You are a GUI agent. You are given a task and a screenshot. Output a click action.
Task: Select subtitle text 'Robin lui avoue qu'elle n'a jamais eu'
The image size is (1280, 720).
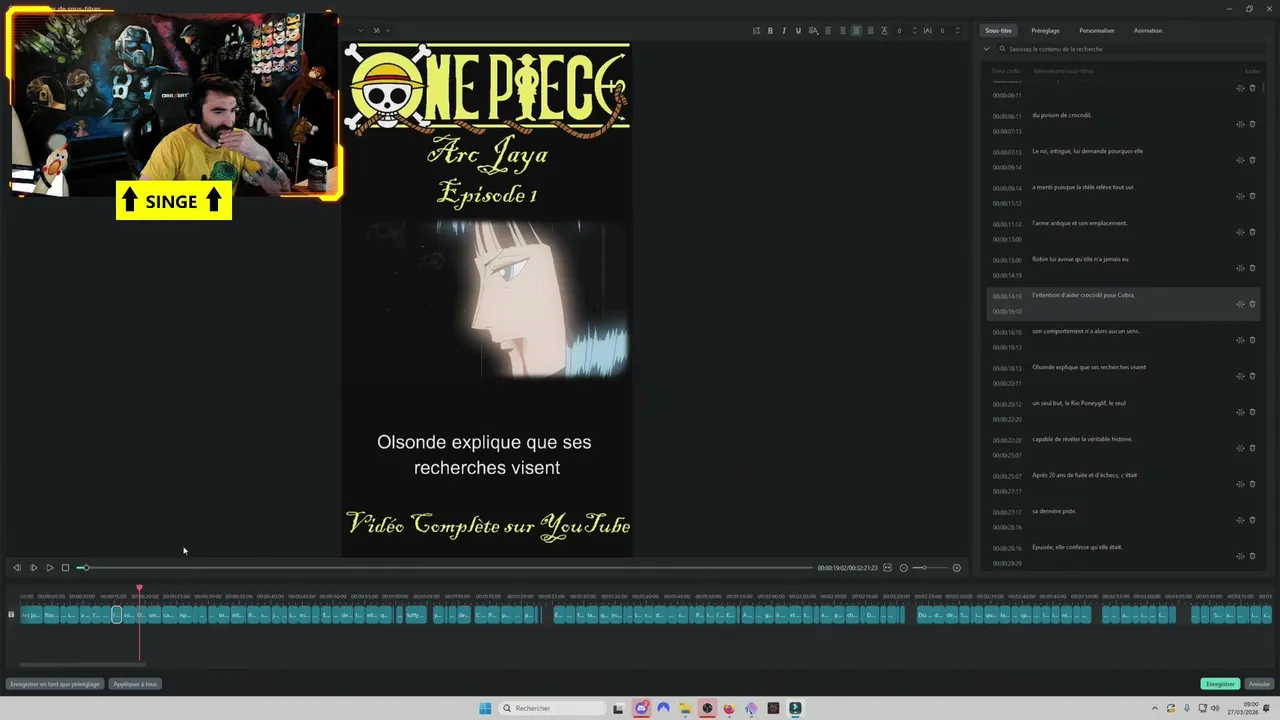coord(1080,259)
